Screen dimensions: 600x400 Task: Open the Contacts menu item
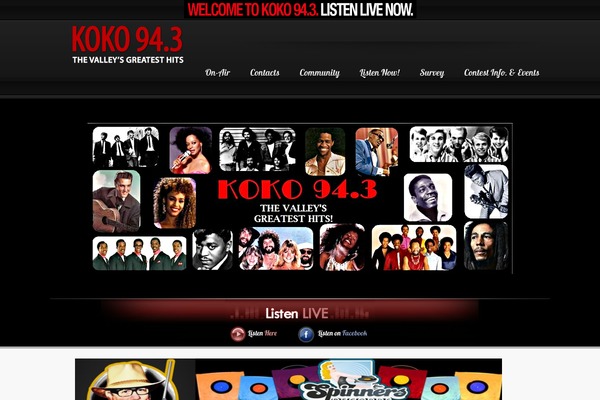coord(265,73)
